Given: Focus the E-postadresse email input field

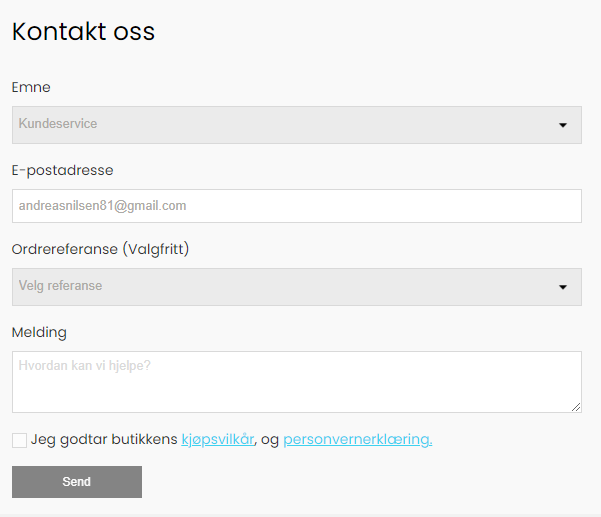Looking at the screenshot, I should click(297, 206).
